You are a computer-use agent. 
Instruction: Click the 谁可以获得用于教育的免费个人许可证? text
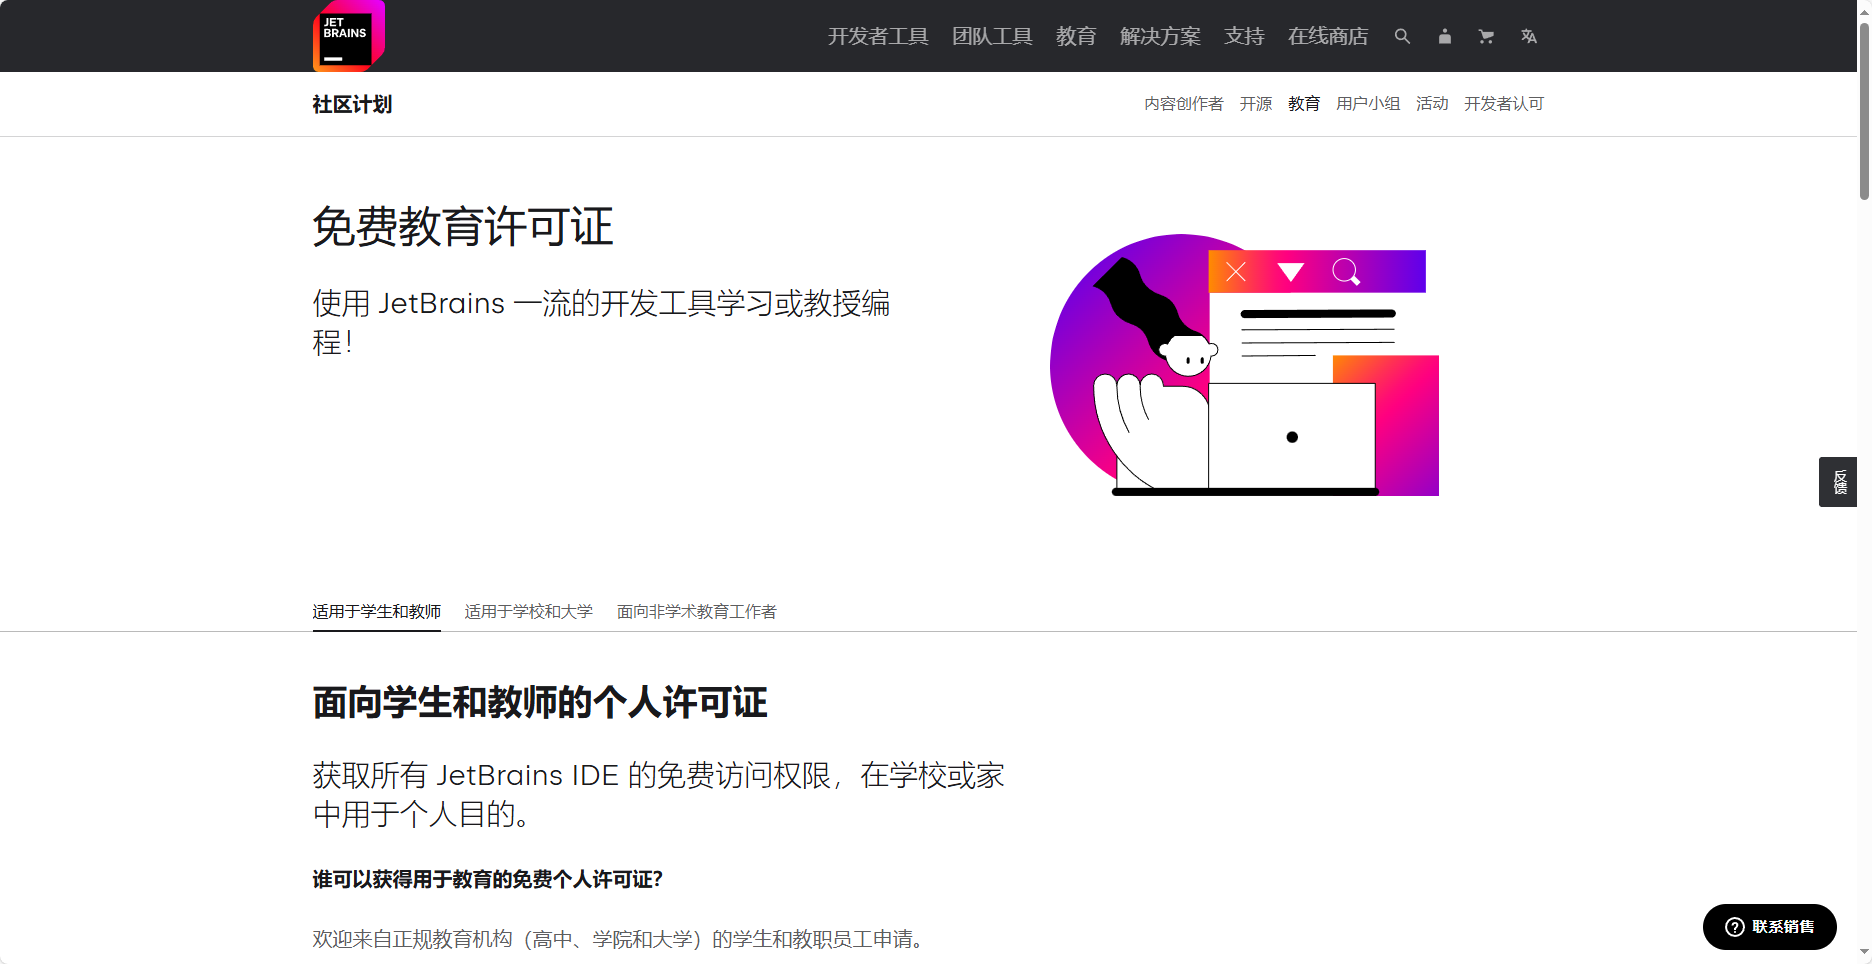point(487,879)
